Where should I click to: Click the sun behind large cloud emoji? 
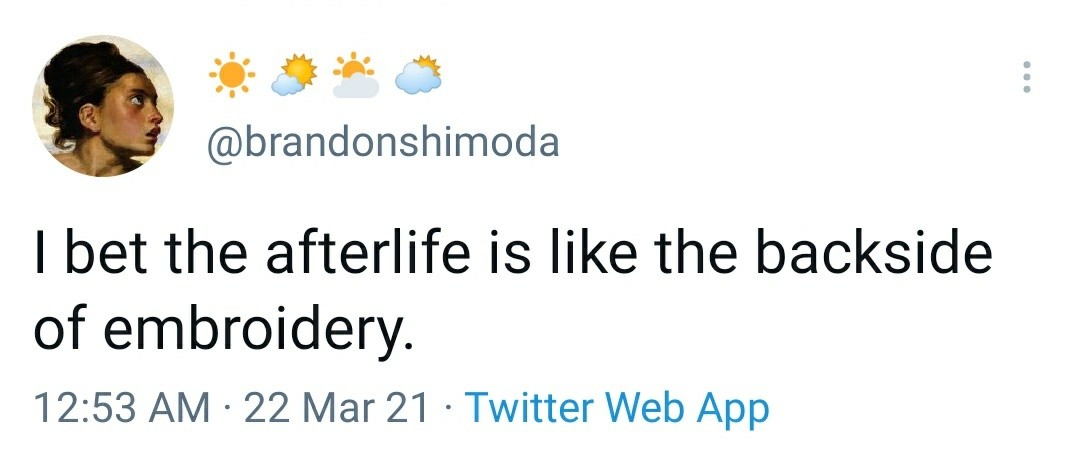click(355, 74)
